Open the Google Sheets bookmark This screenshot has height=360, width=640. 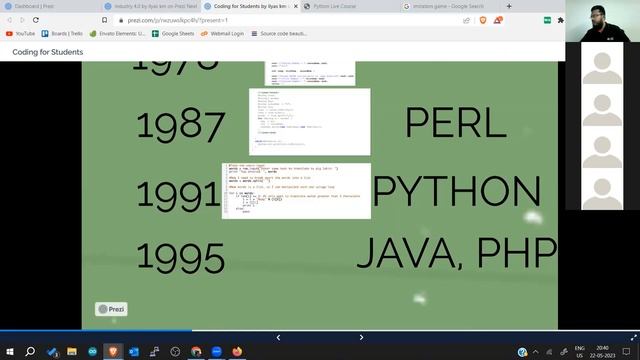173,33
